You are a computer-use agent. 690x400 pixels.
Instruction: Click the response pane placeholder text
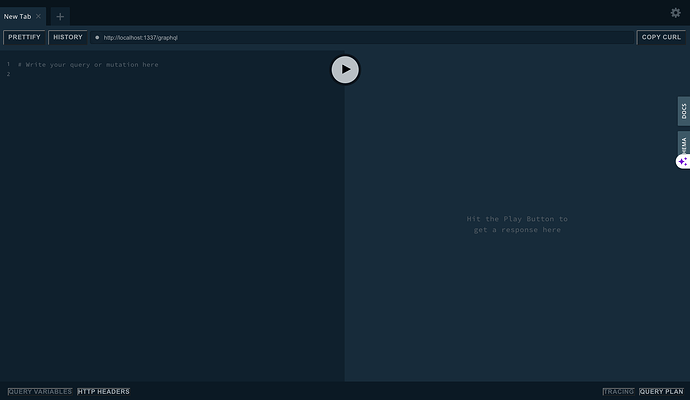[x=517, y=224]
